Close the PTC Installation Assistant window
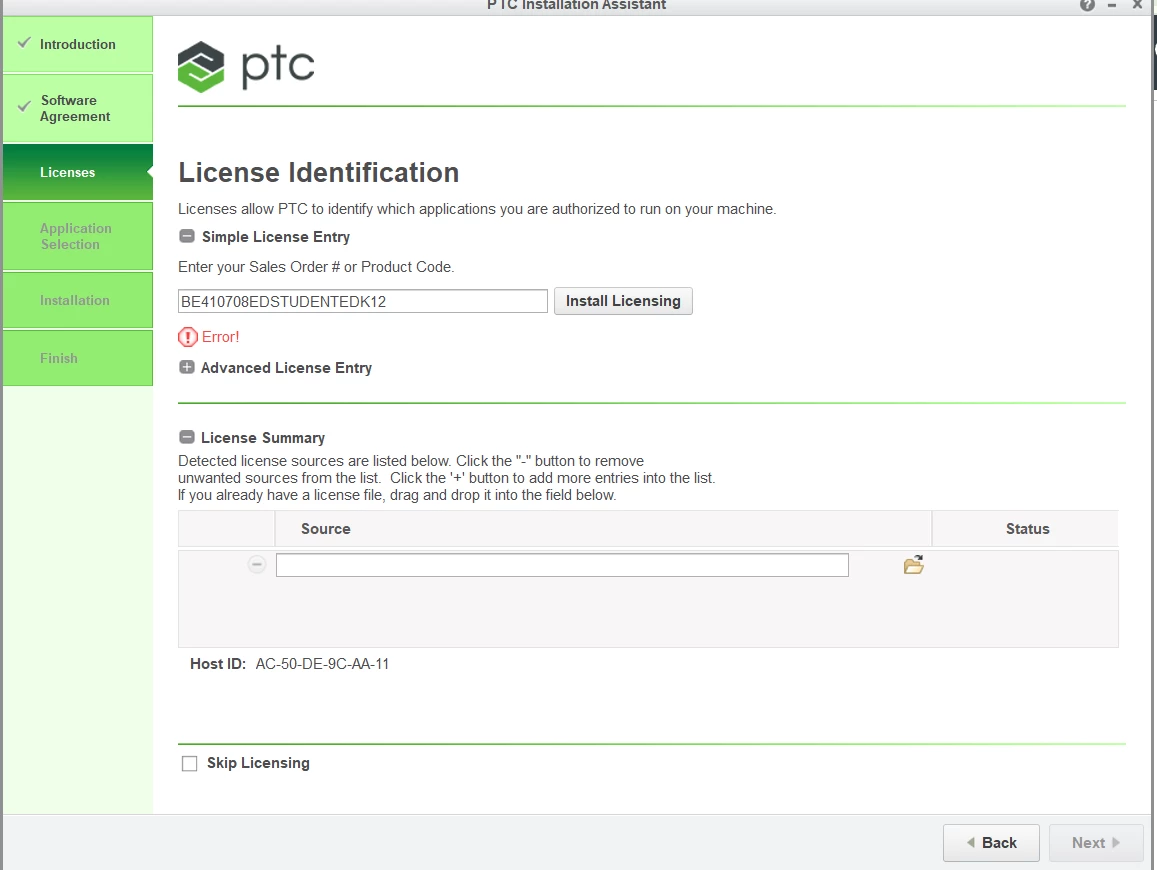The height and width of the screenshot is (870, 1157). click(x=1137, y=5)
